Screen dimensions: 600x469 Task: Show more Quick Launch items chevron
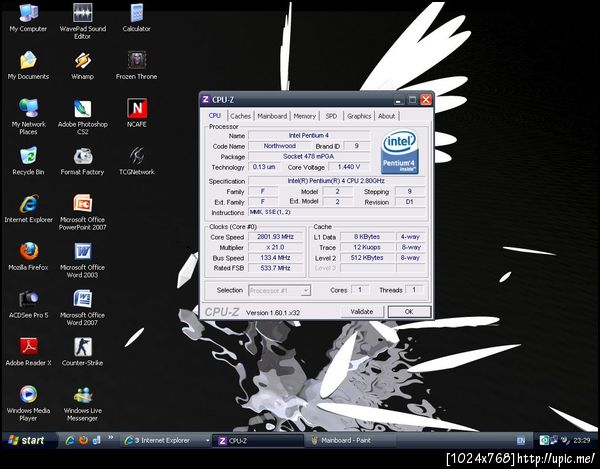pos(110,437)
